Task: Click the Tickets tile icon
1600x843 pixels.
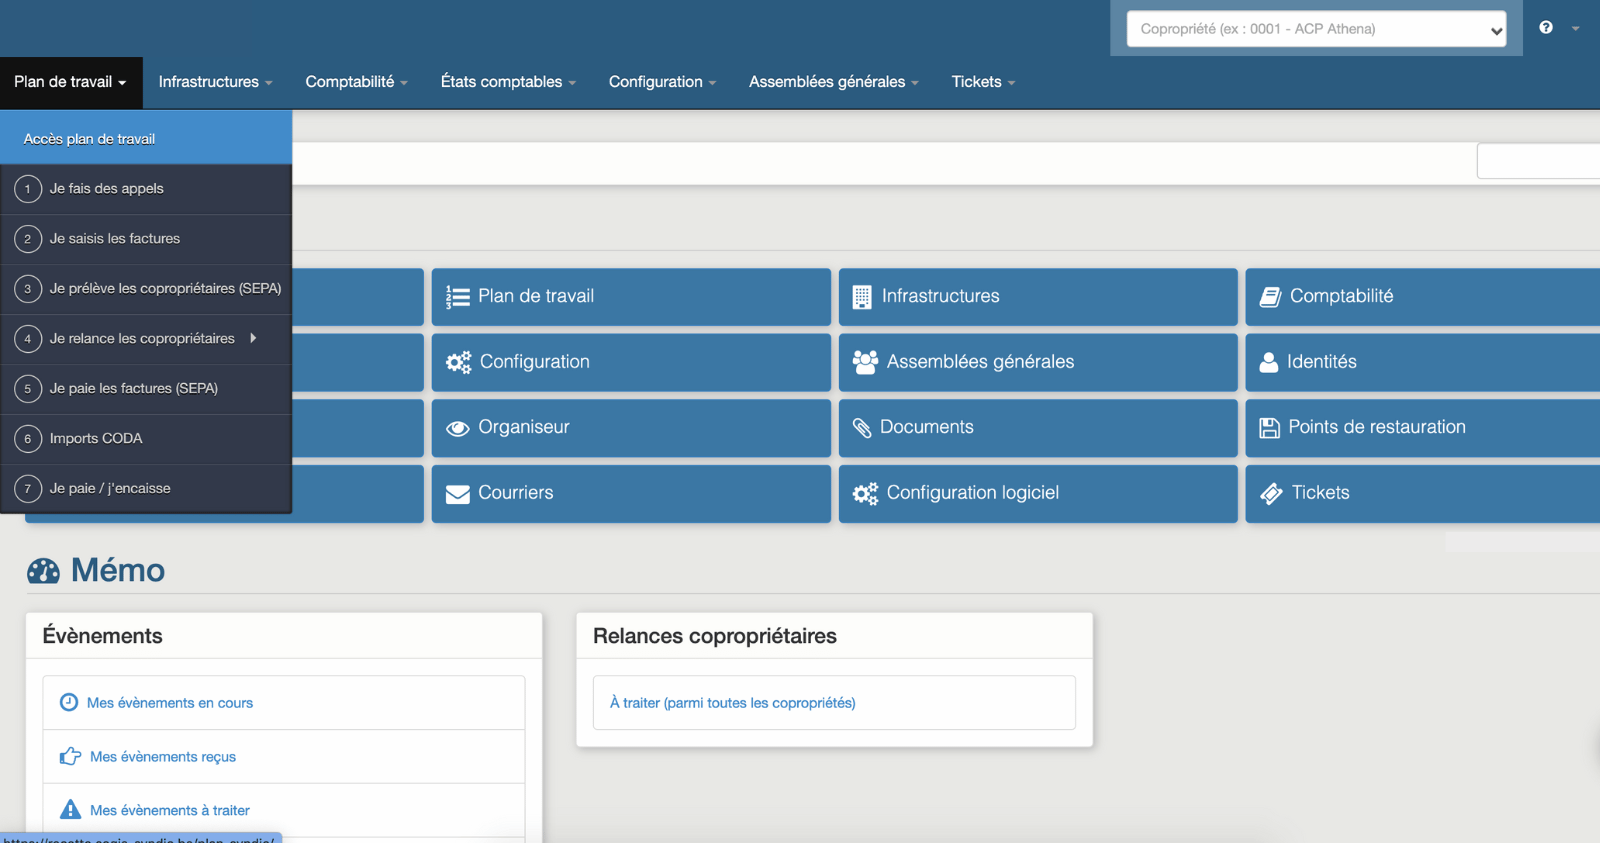Action: (x=1271, y=494)
